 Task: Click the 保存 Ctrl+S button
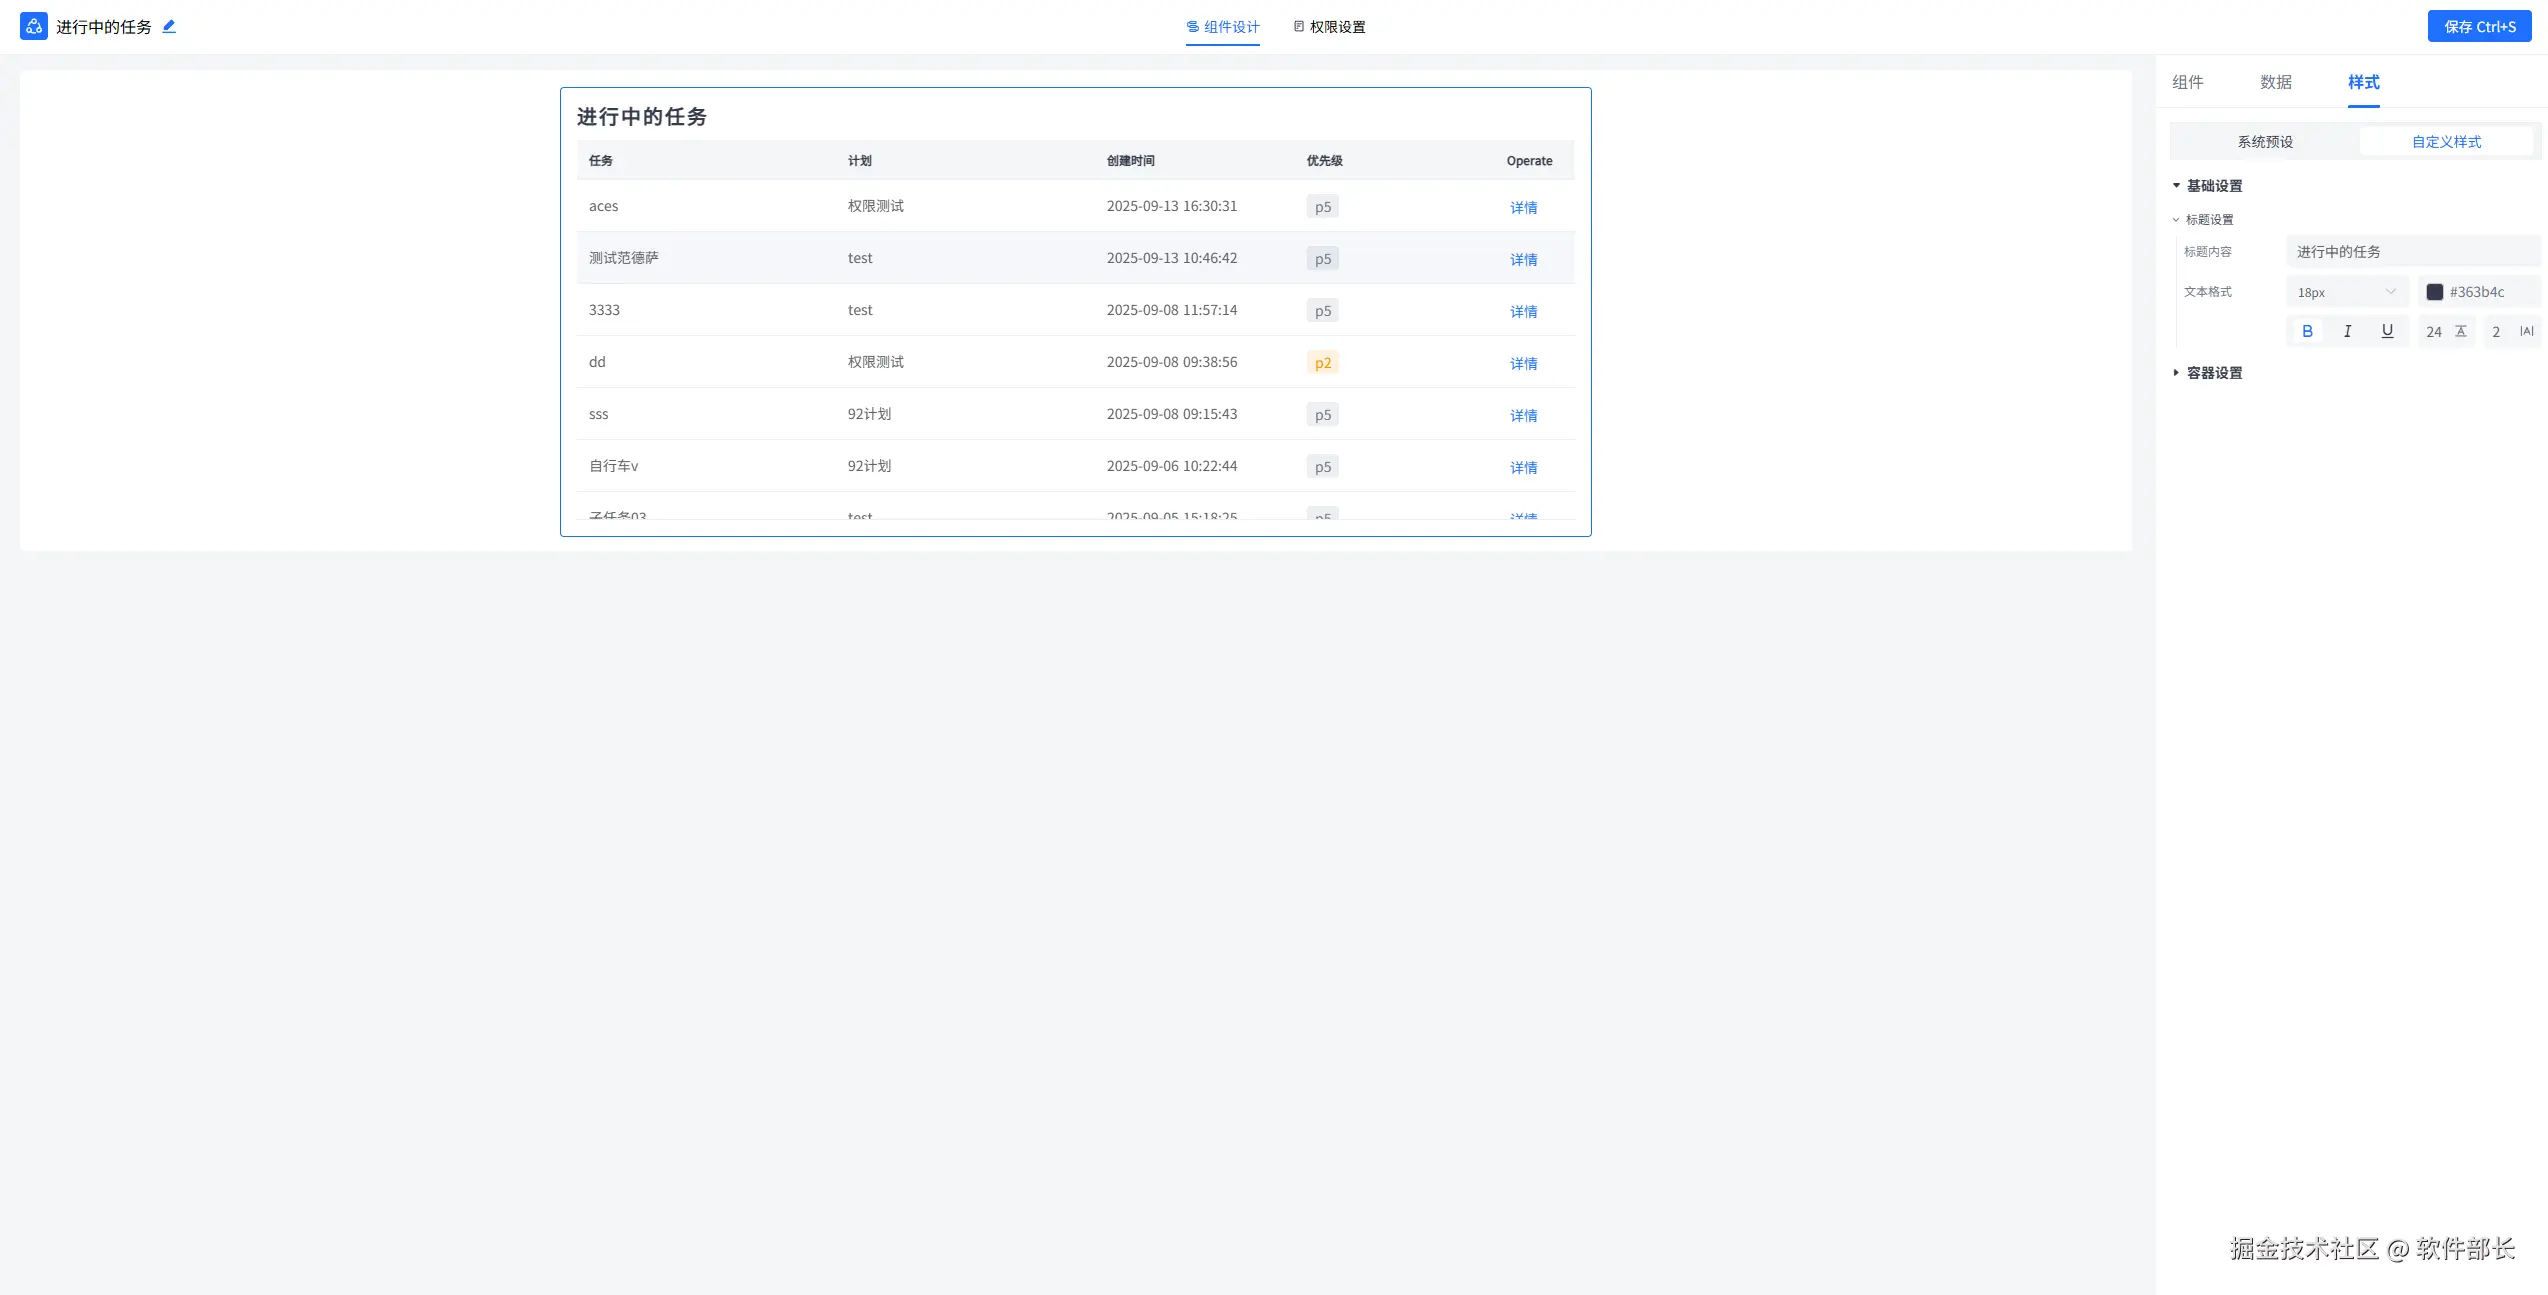(2479, 27)
